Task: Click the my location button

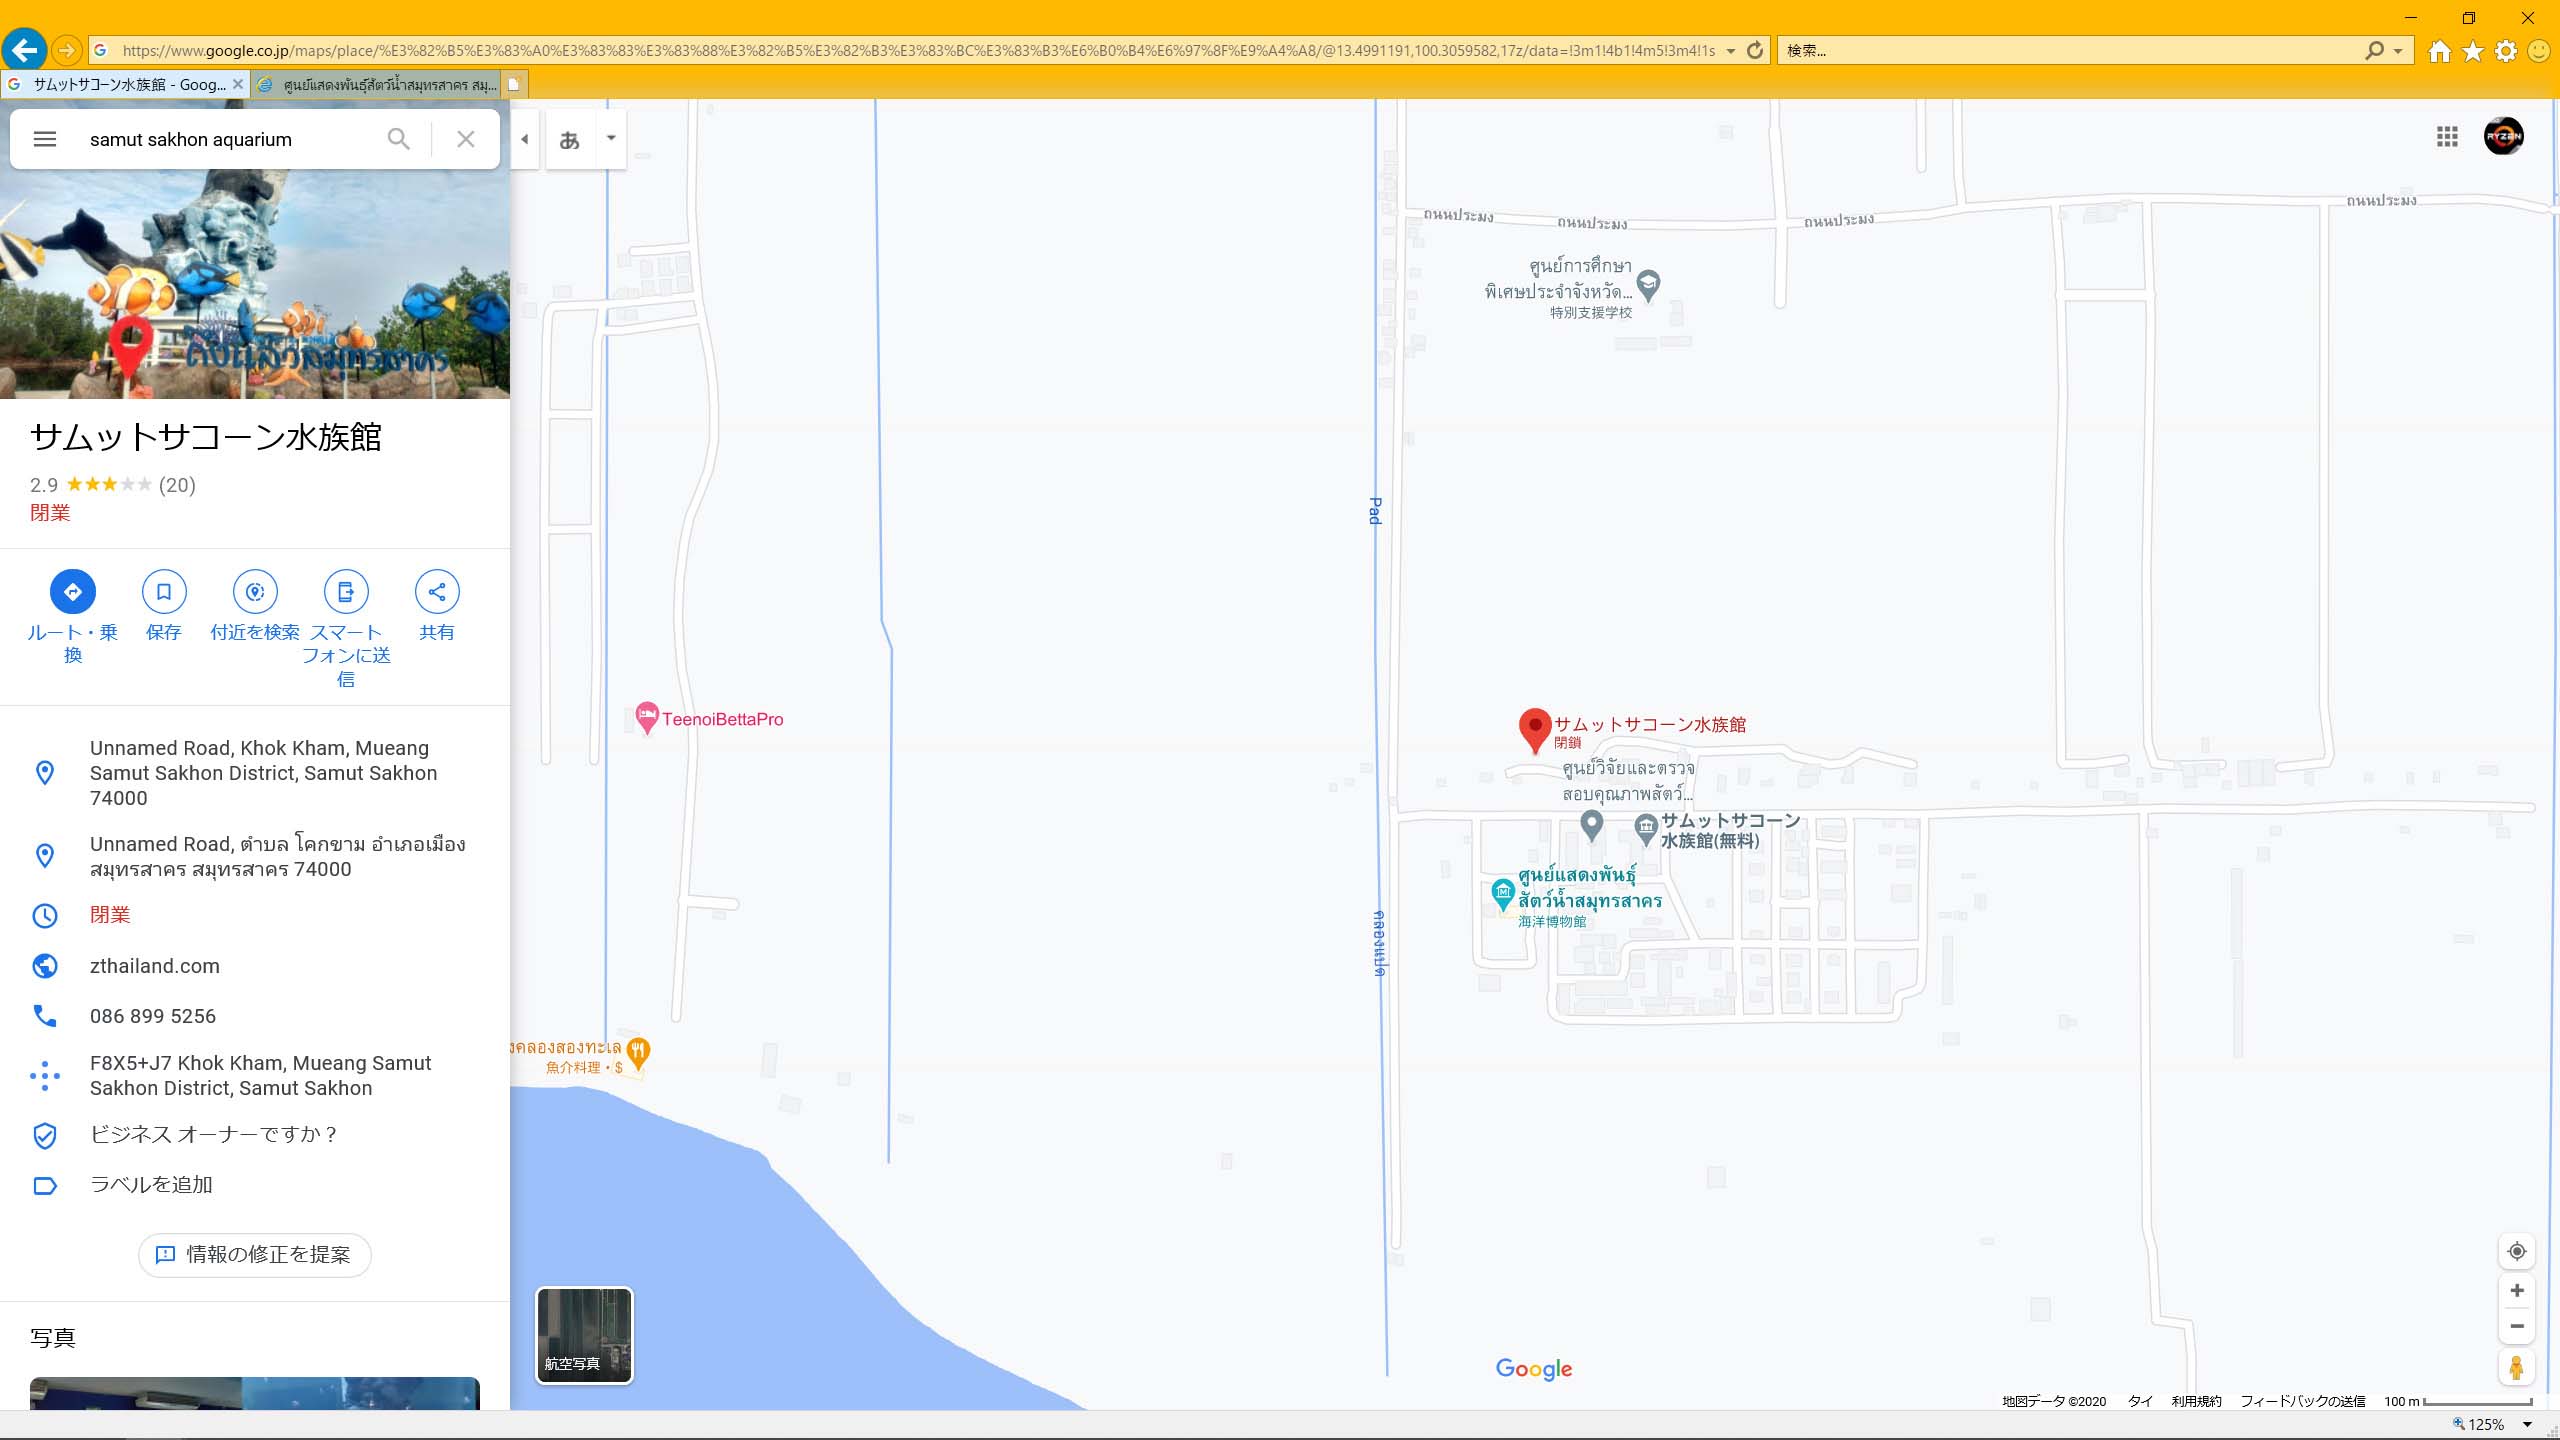Action: (2517, 1251)
